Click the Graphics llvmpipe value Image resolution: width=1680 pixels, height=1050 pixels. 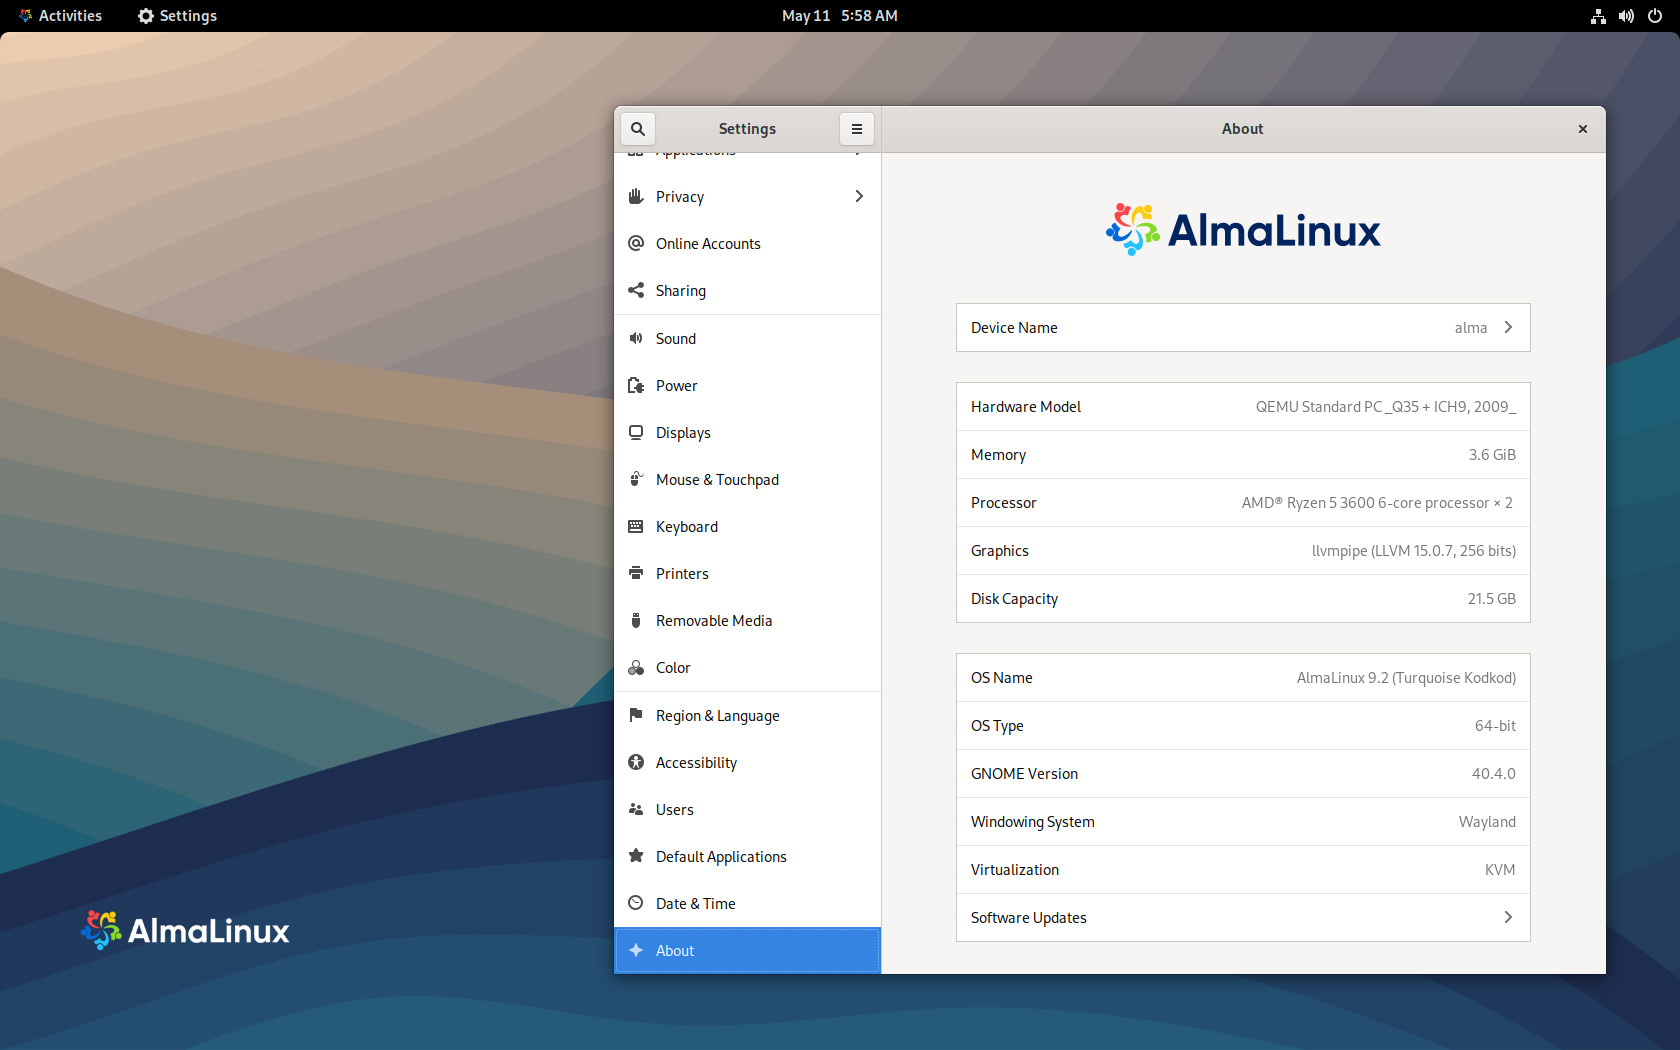tap(1414, 551)
